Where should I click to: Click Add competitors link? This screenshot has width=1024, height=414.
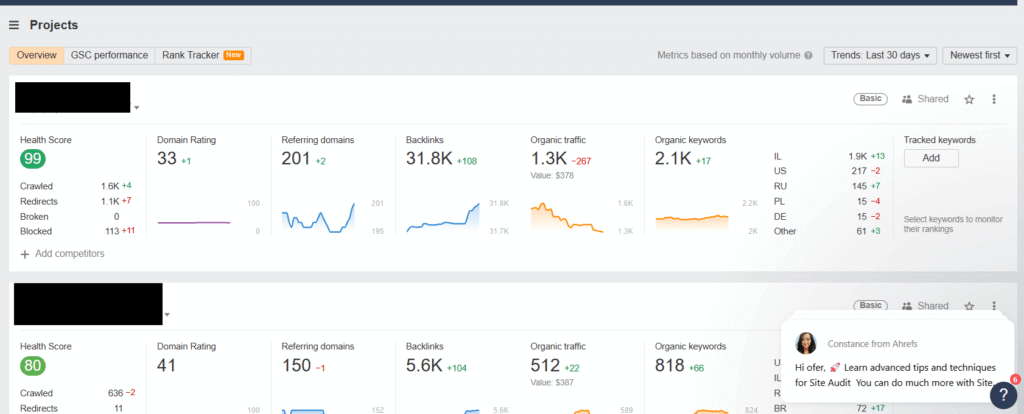[x=63, y=254]
